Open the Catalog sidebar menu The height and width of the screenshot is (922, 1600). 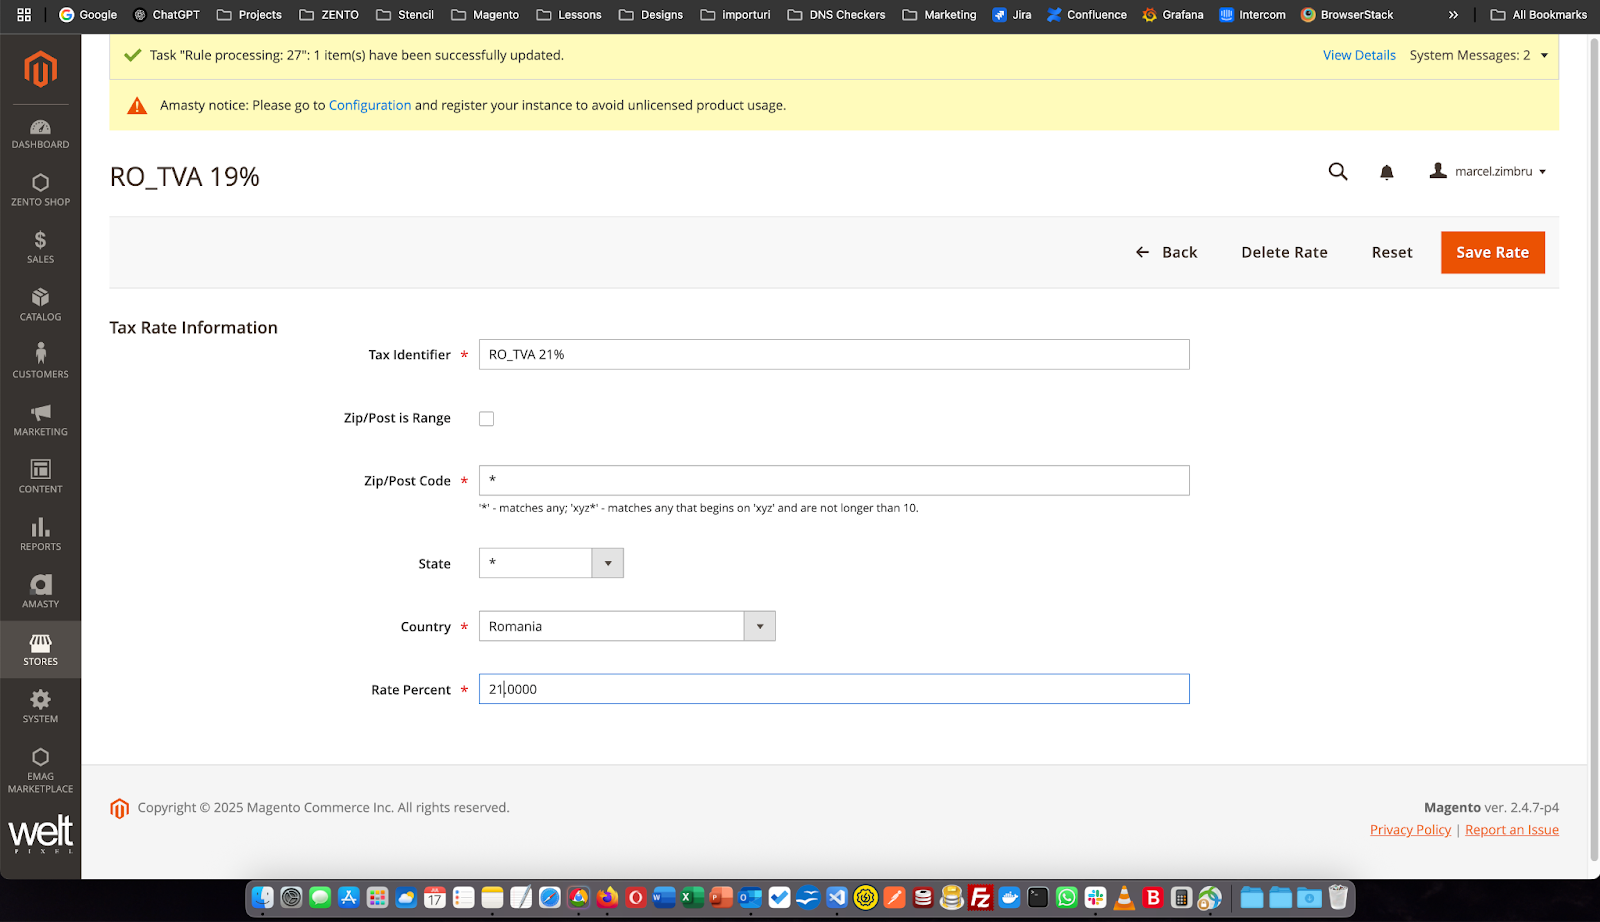(x=40, y=306)
